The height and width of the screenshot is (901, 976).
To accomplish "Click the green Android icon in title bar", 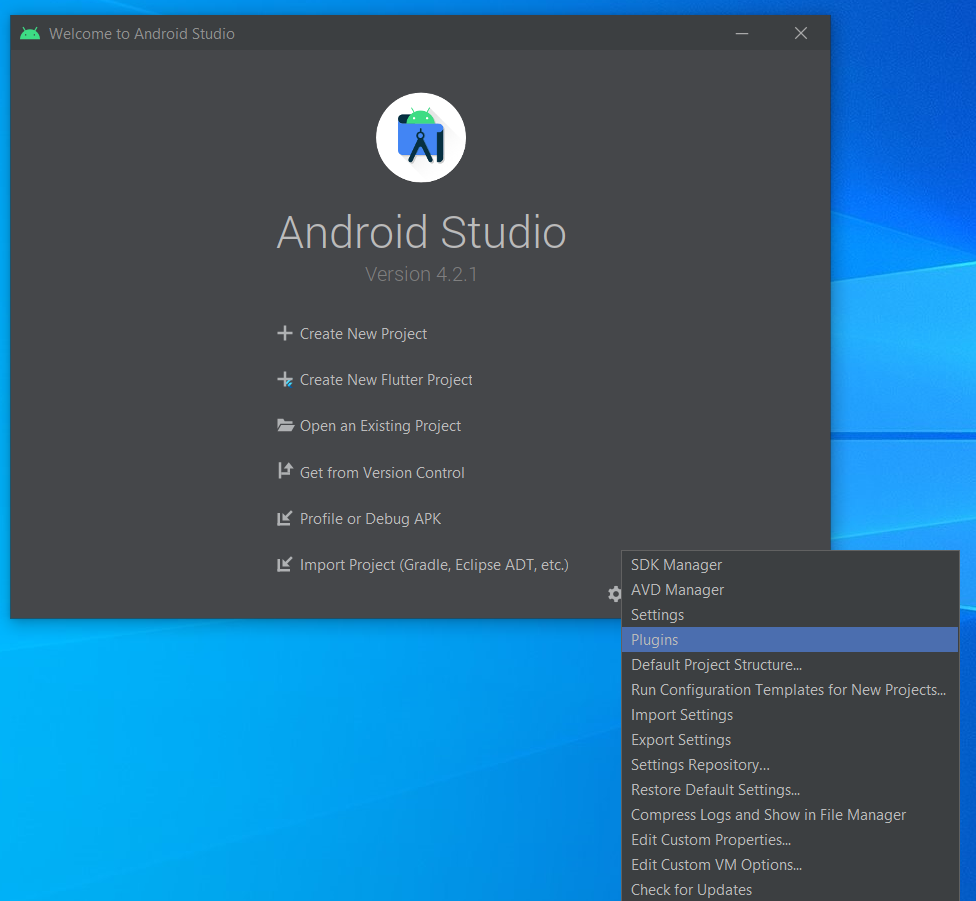I will pos(30,34).
